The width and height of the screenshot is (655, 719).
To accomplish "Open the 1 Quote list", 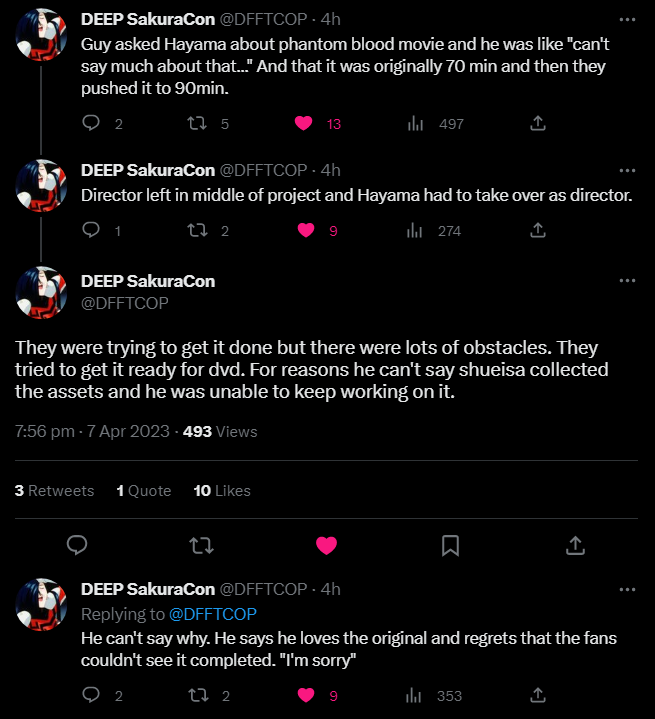I will point(143,491).
